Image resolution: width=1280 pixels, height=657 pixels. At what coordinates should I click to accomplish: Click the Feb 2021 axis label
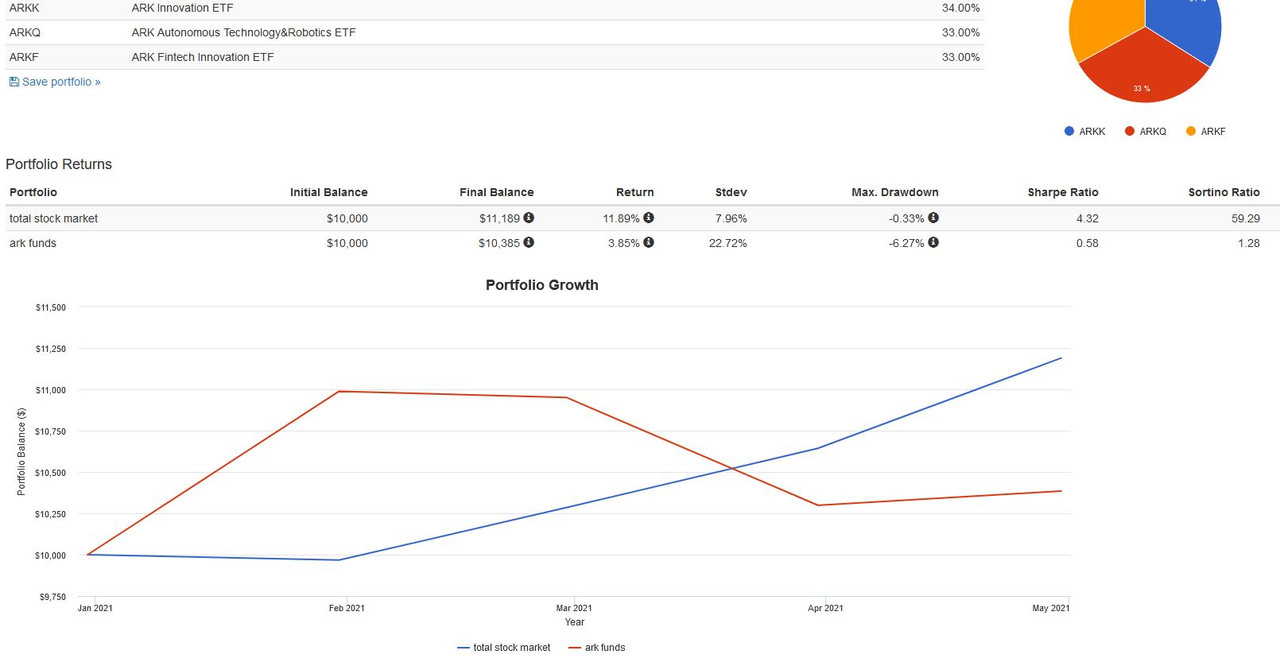(x=347, y=608)
